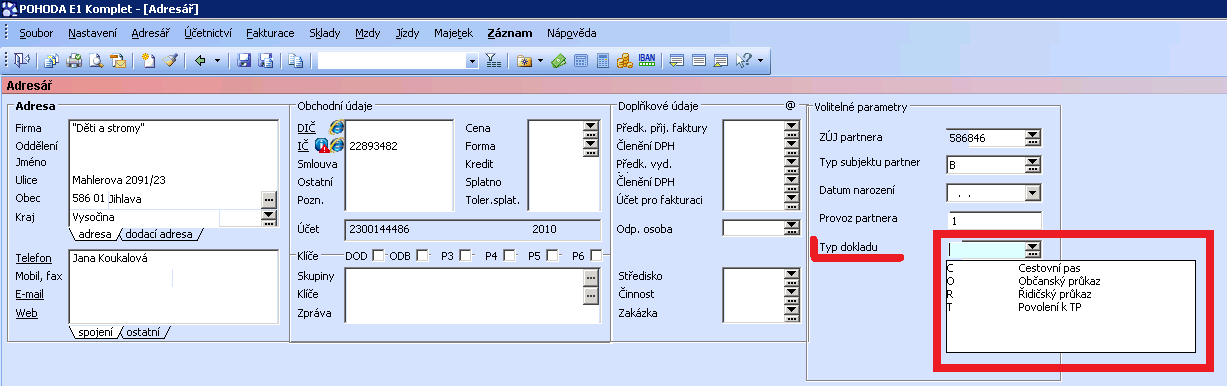The width and height of the screenshot is (1227, 386).
Task: Switch to the ostatní tab
Action: (x=143, y=331)
